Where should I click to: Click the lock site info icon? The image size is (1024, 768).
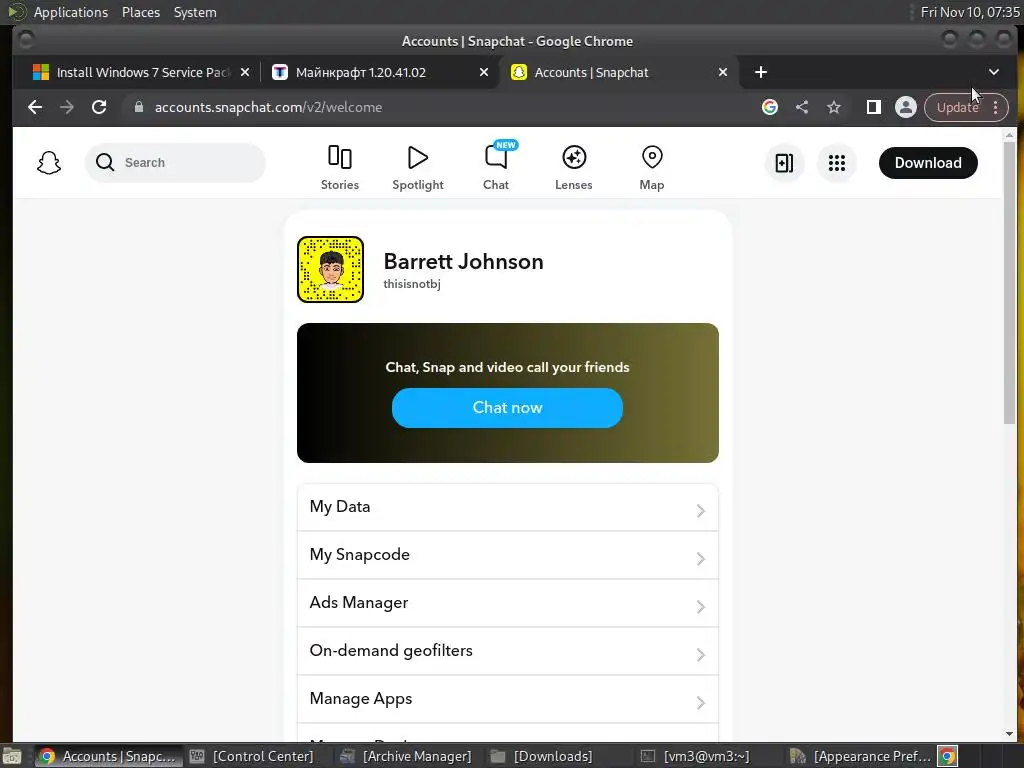pyautogui.click(x=138, y=106)
